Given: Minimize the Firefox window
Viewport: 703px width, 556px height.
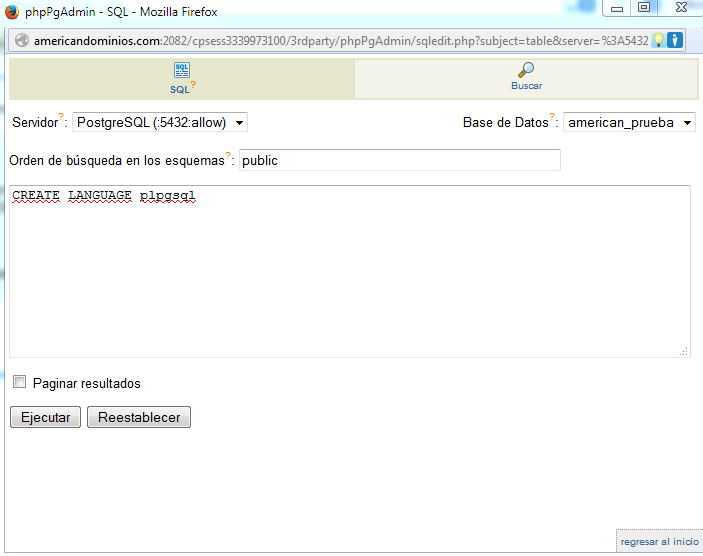Looking at the screenshot, I should click(617, 8).
